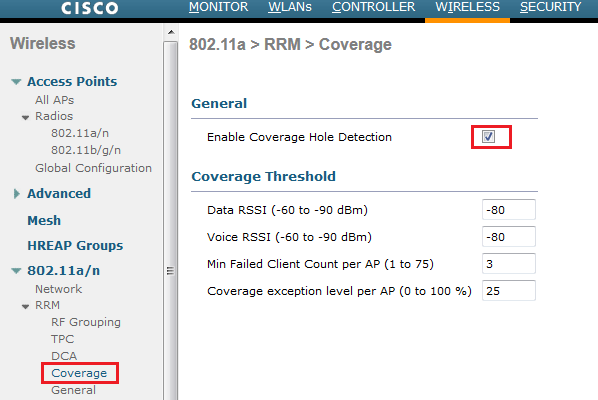Open the SECURITY menu

tap(551, 7)
